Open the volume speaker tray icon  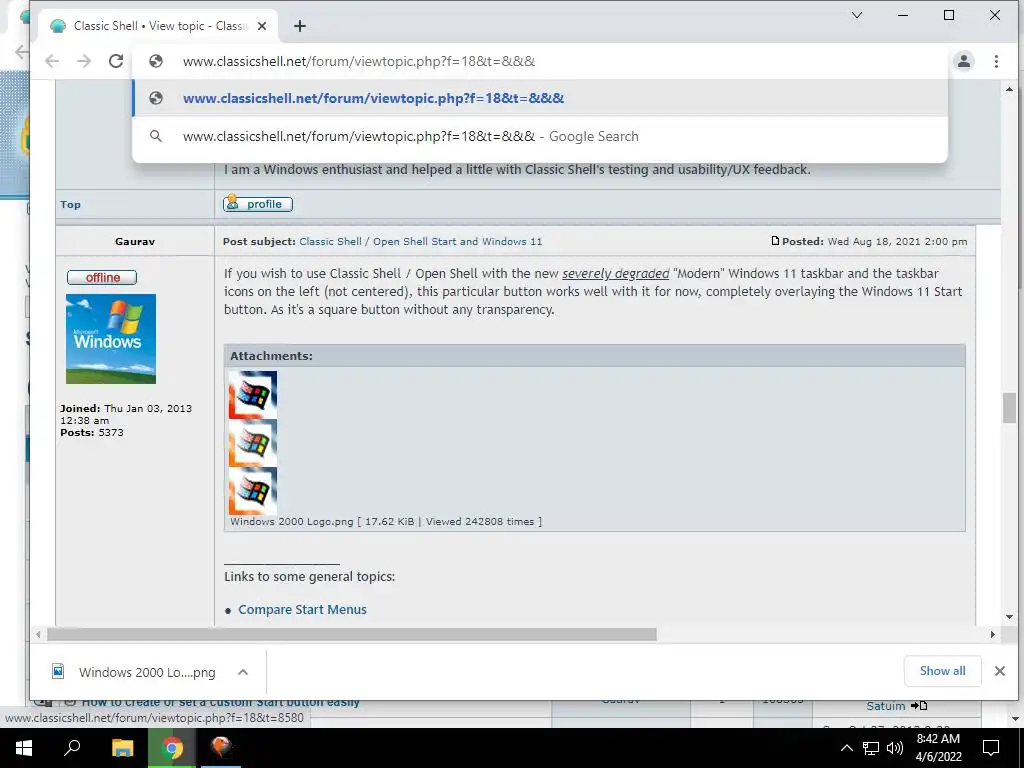click(x=895, y=748)
